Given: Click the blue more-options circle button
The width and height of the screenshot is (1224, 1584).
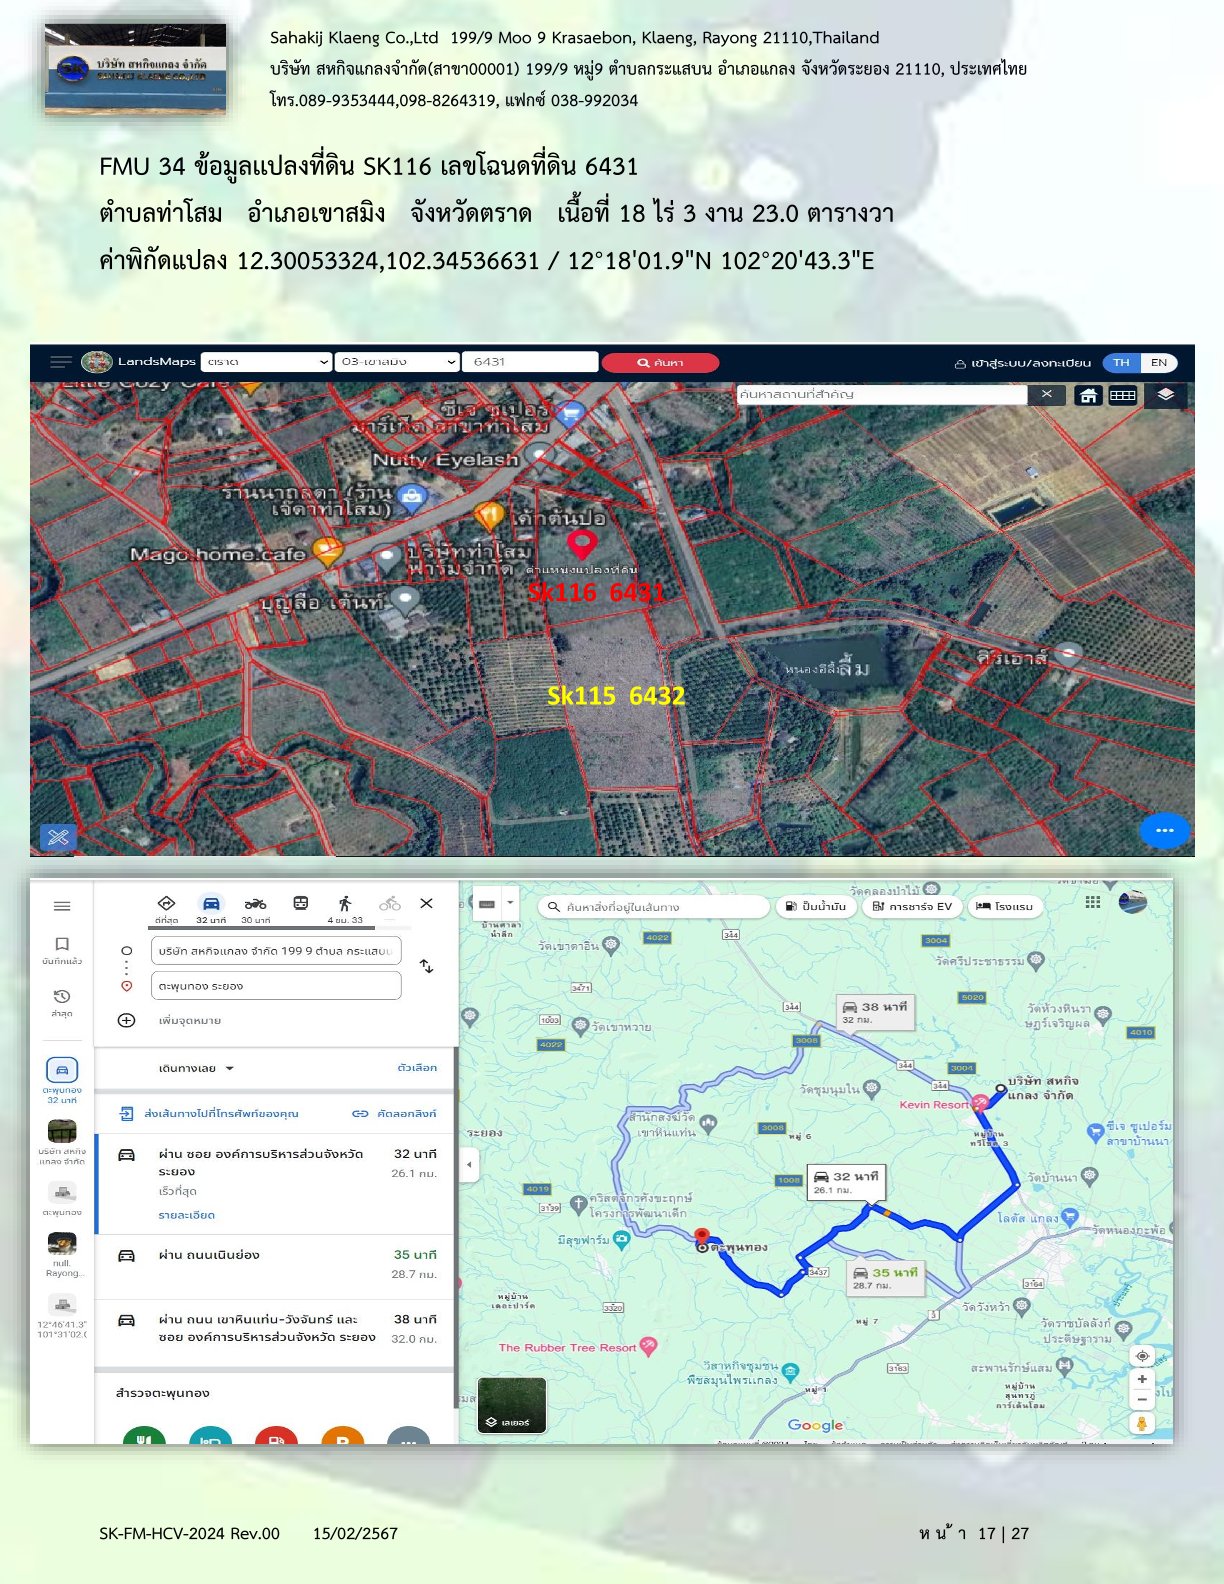Looking at the screenshot, I should [x=1164, y=830].
